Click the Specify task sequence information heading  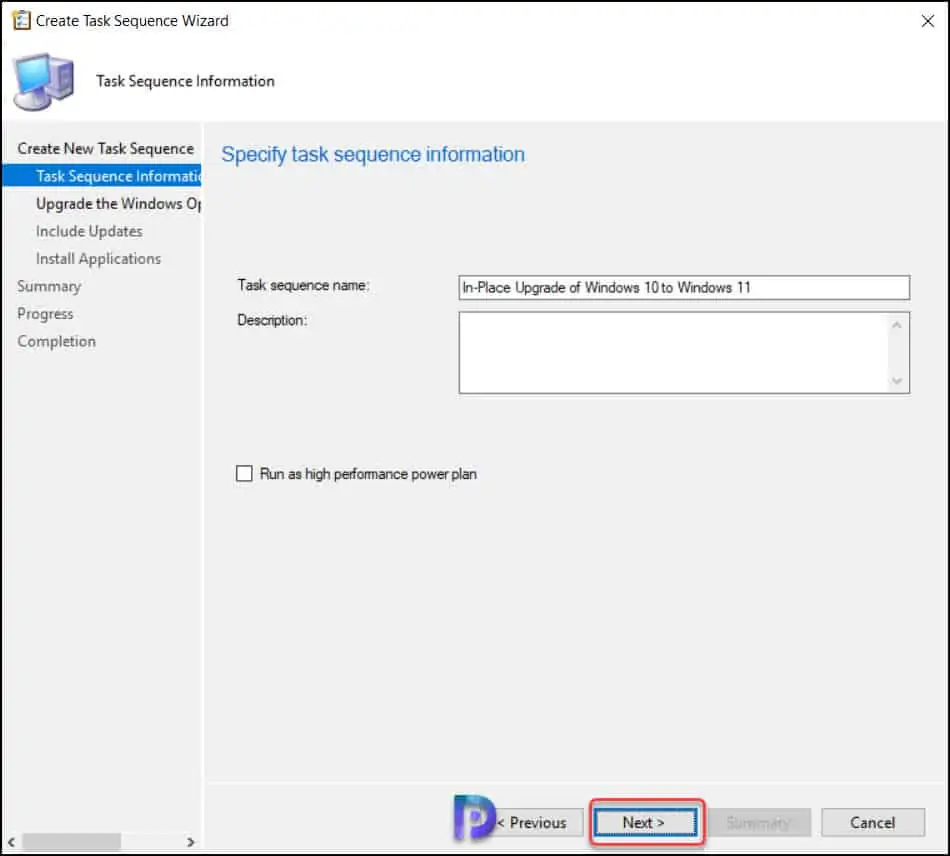point(373,154)
